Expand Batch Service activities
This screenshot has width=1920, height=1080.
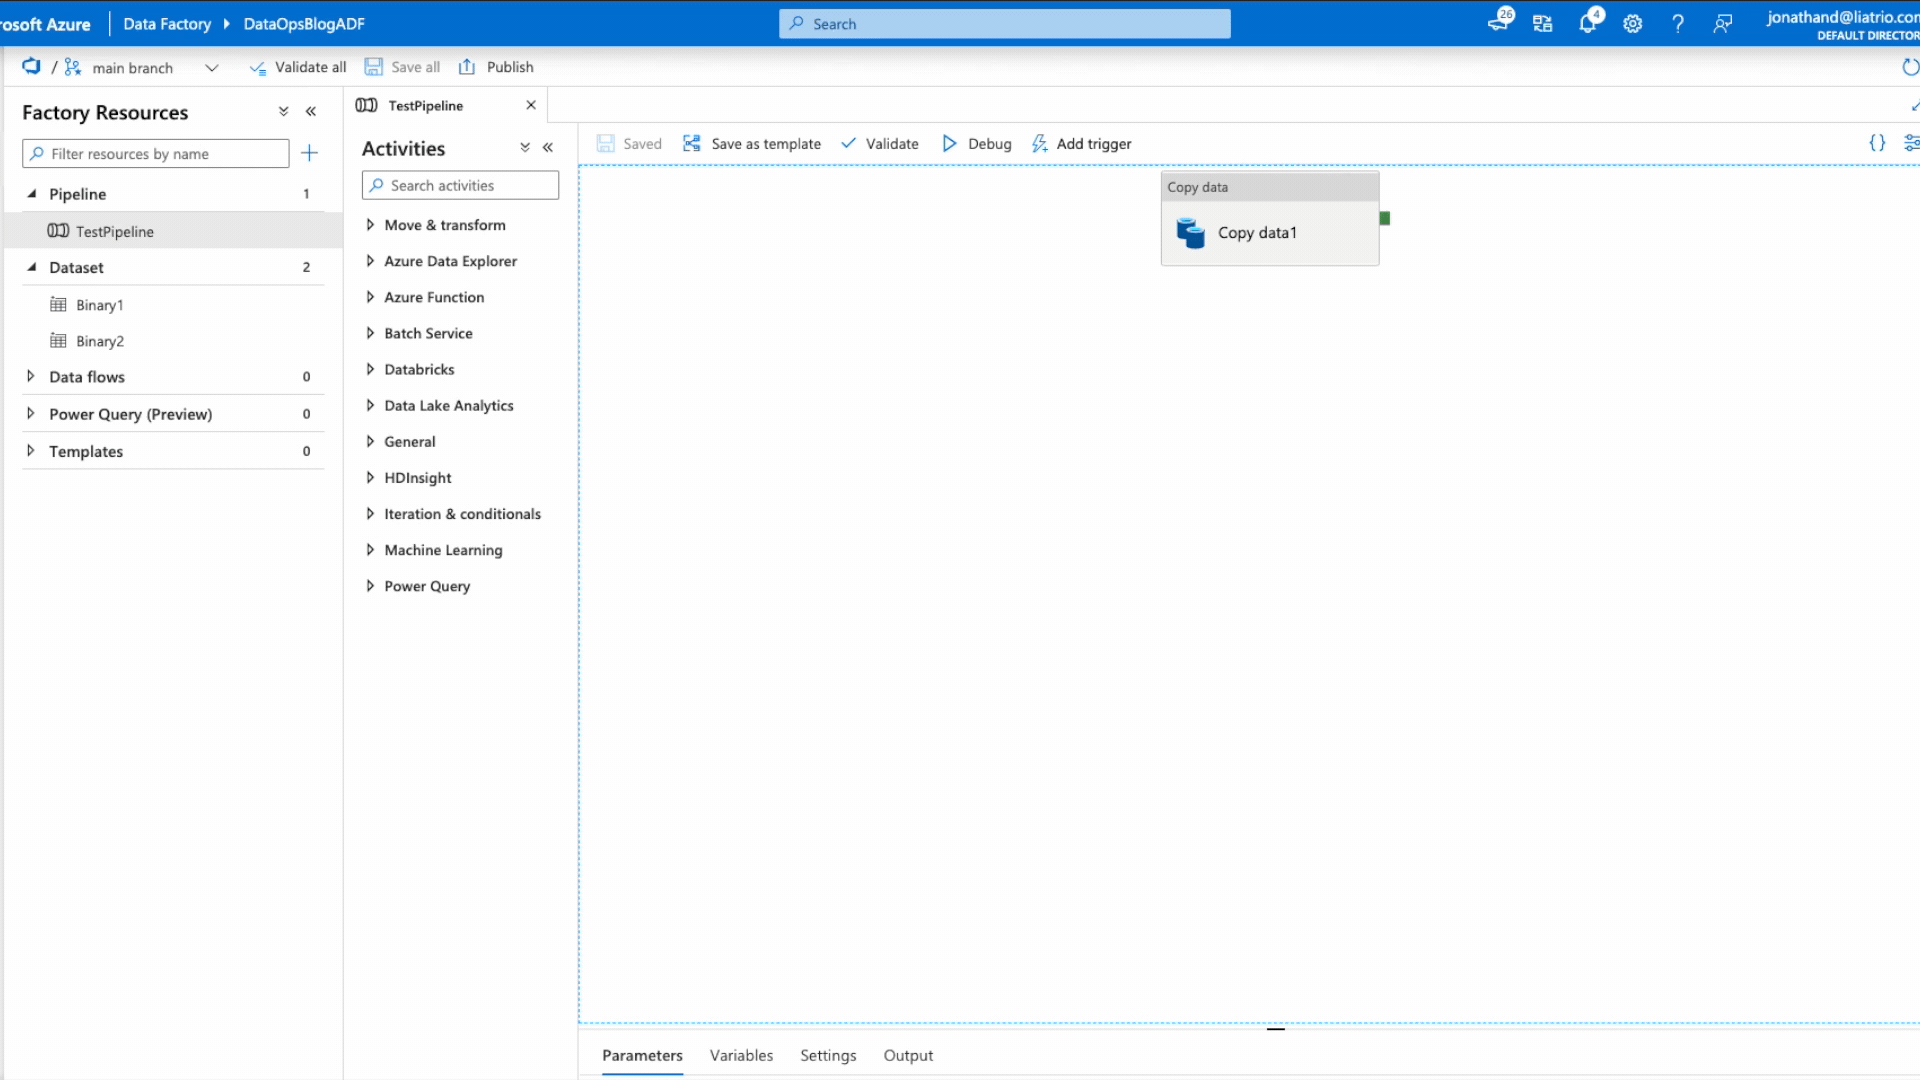pyautogui.click(x=370, y=333)
